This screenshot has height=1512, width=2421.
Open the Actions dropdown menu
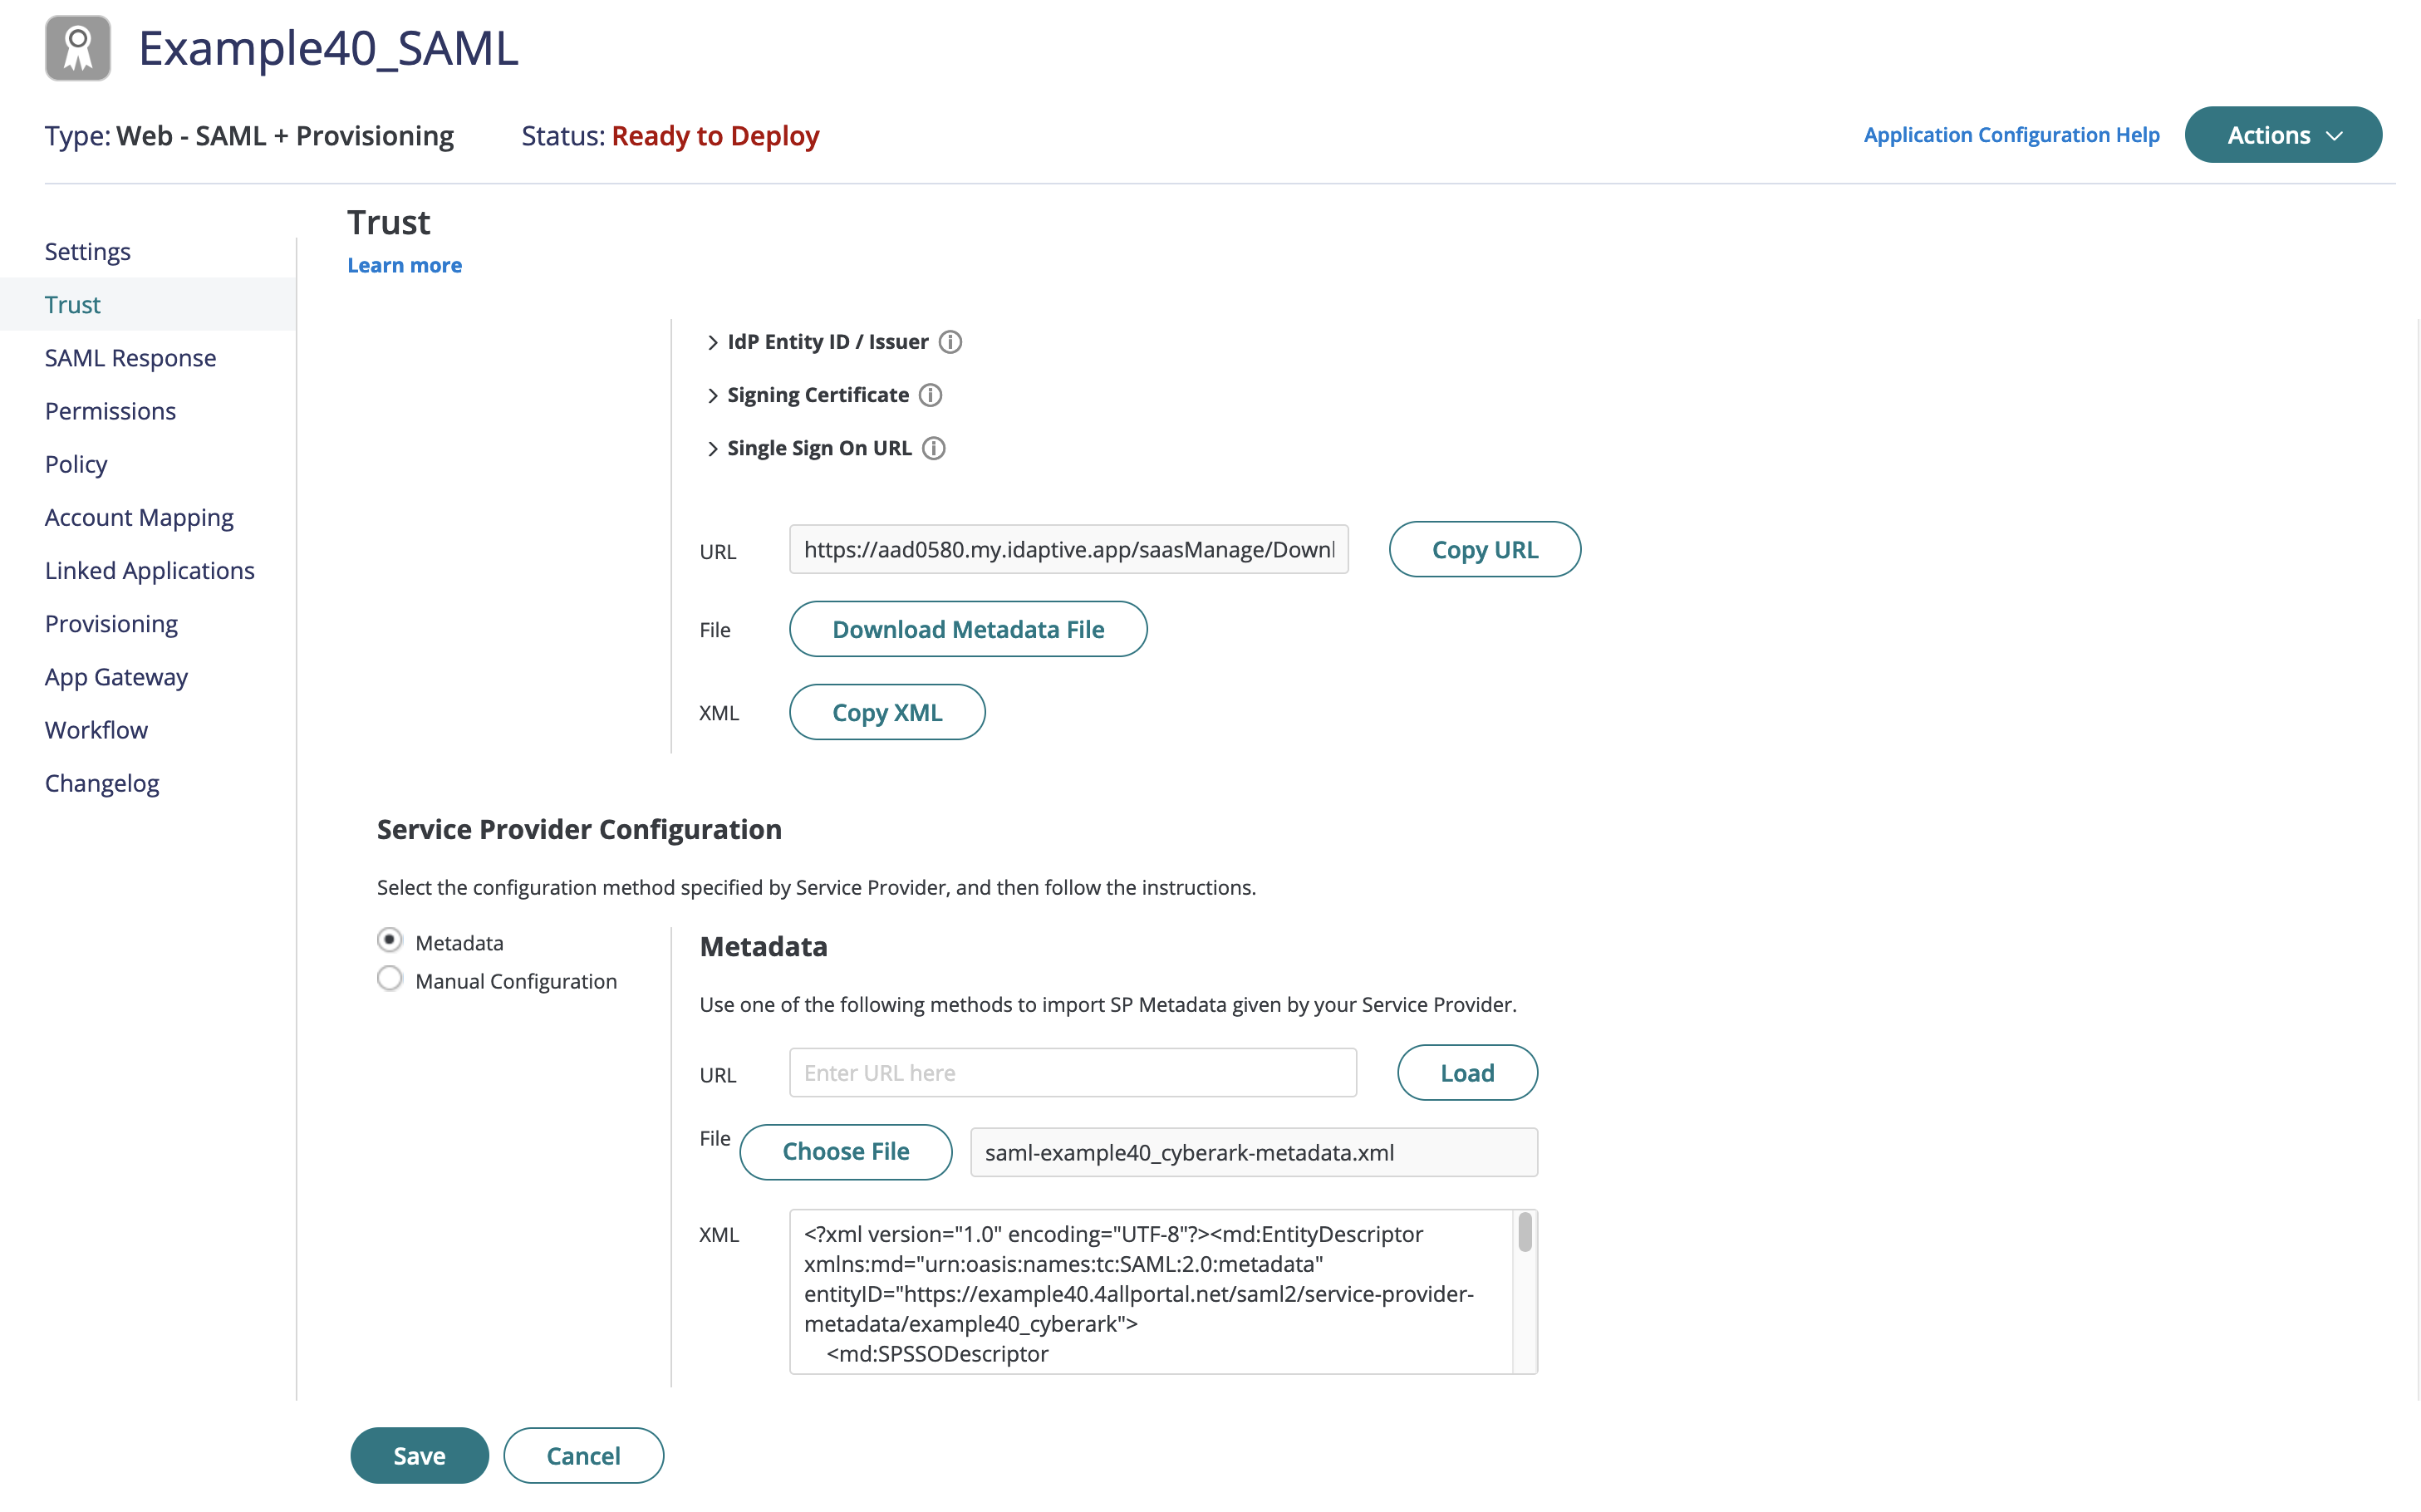pyautogui.click(x=2282, y=135)
